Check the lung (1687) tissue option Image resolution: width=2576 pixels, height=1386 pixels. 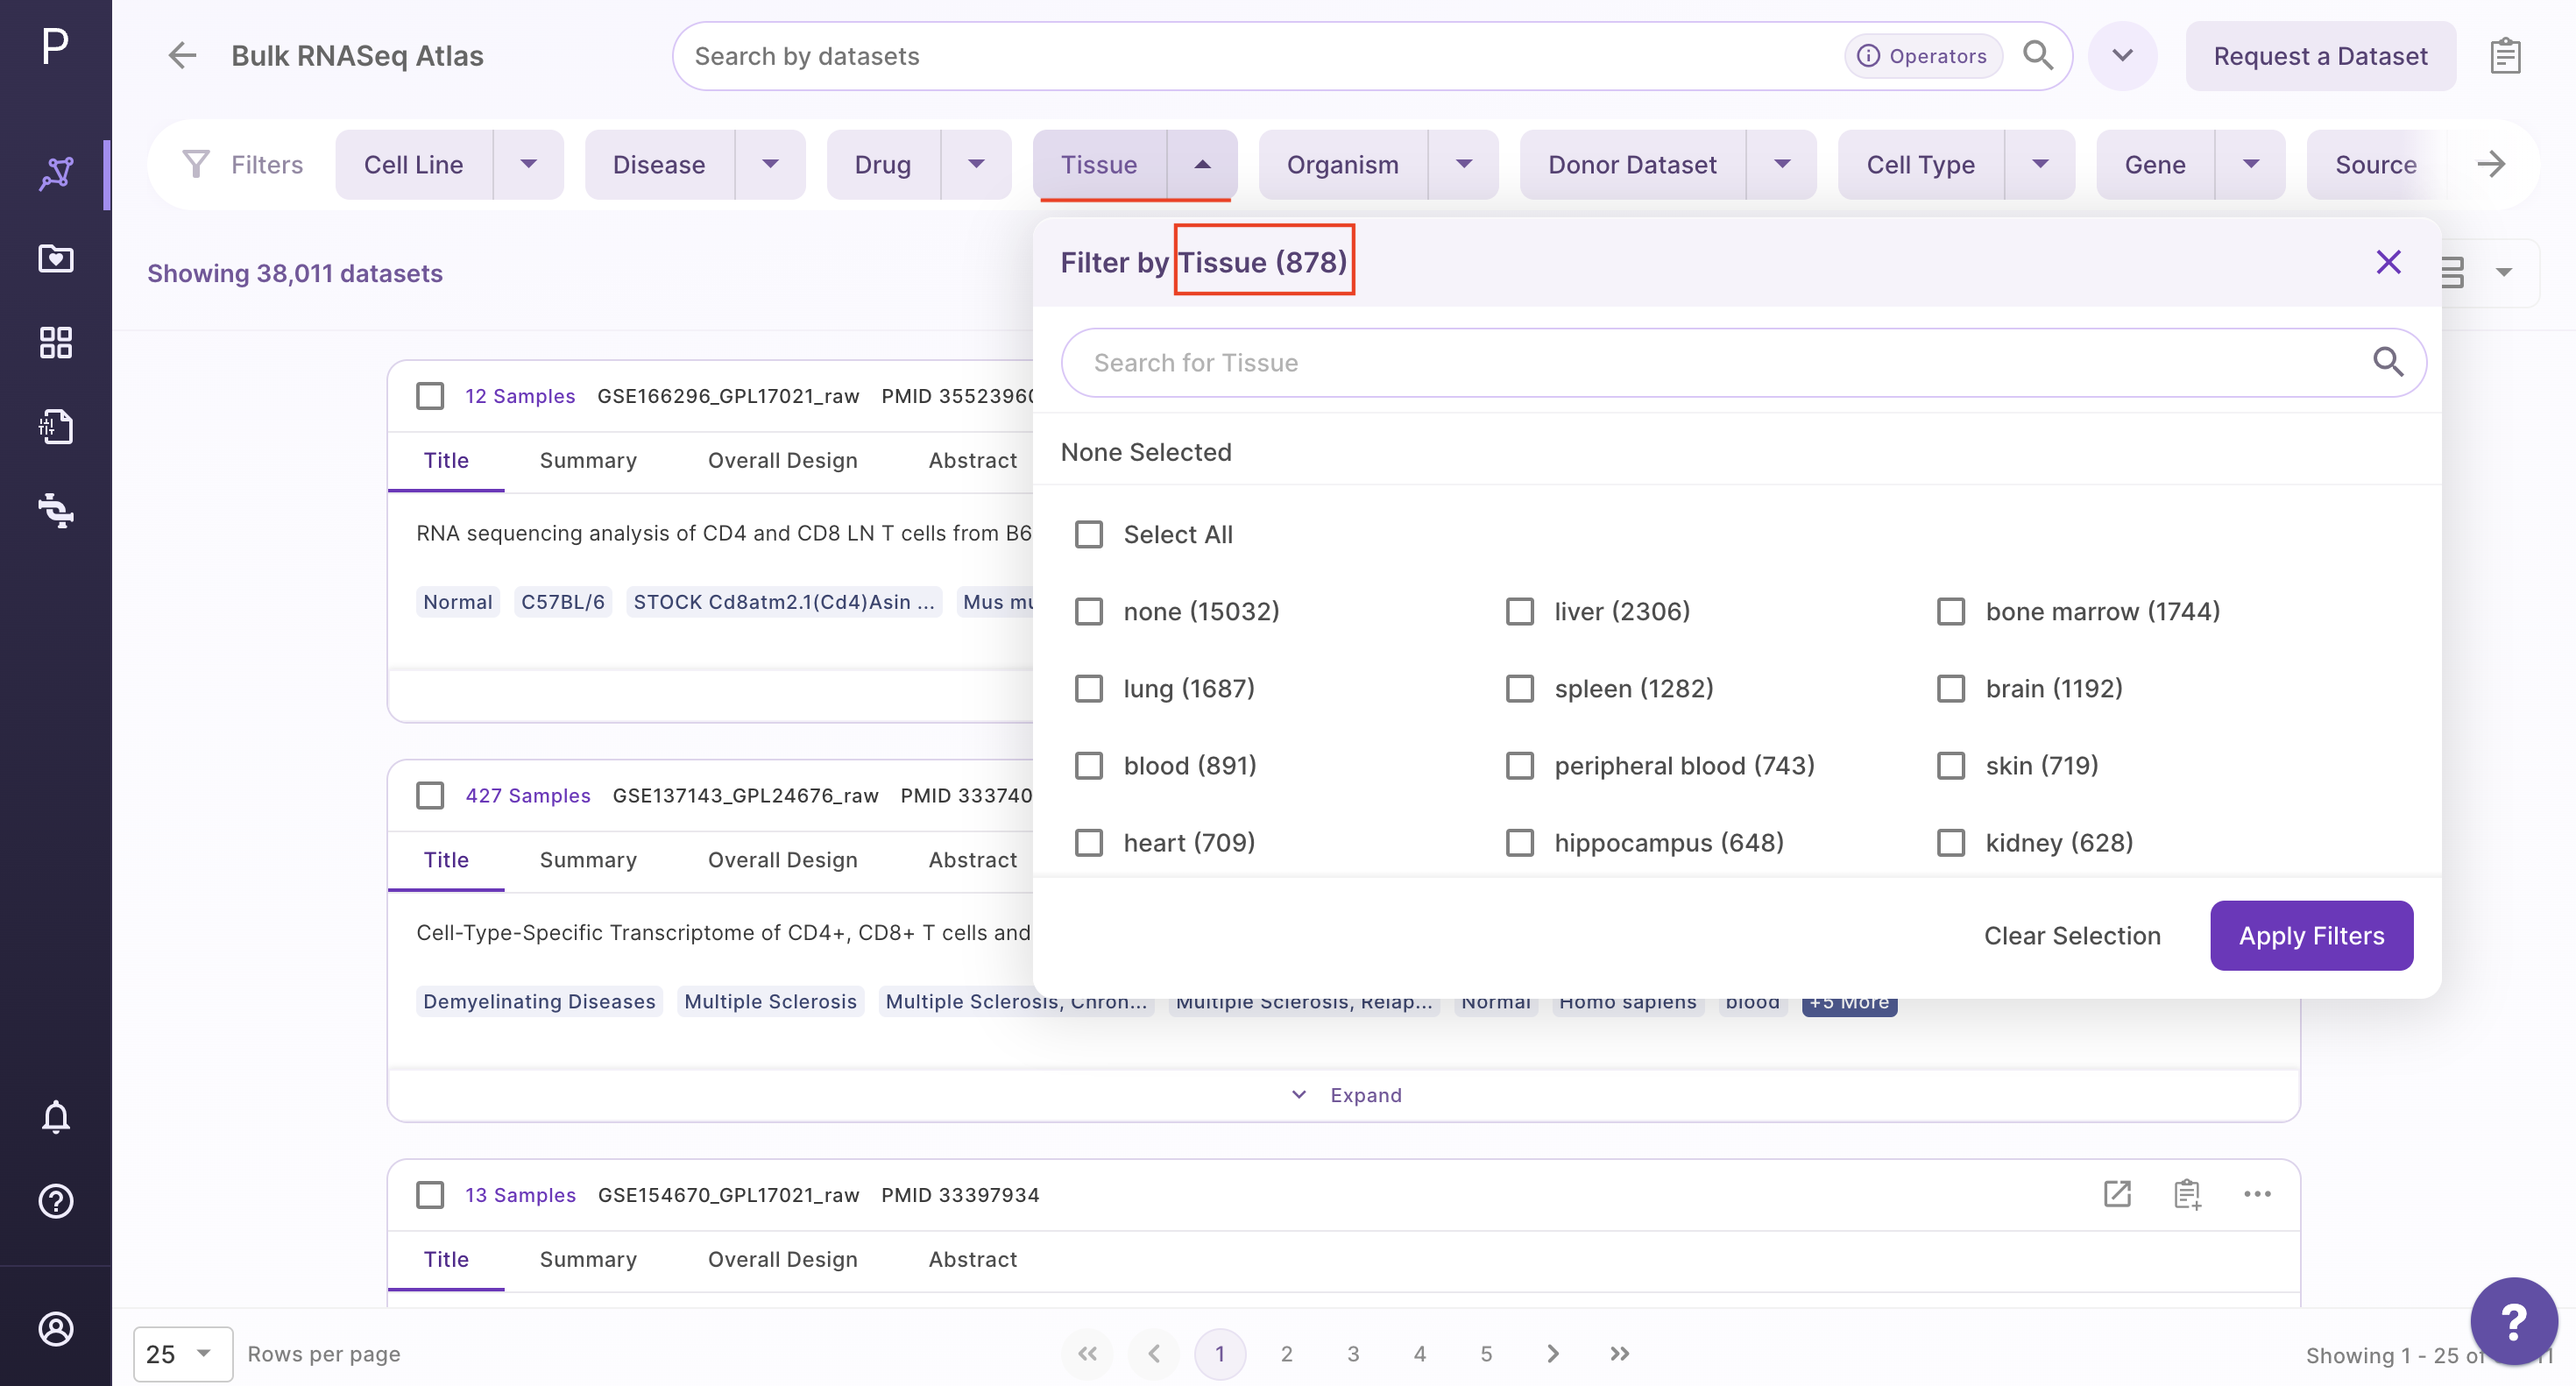coord(1089,689)
